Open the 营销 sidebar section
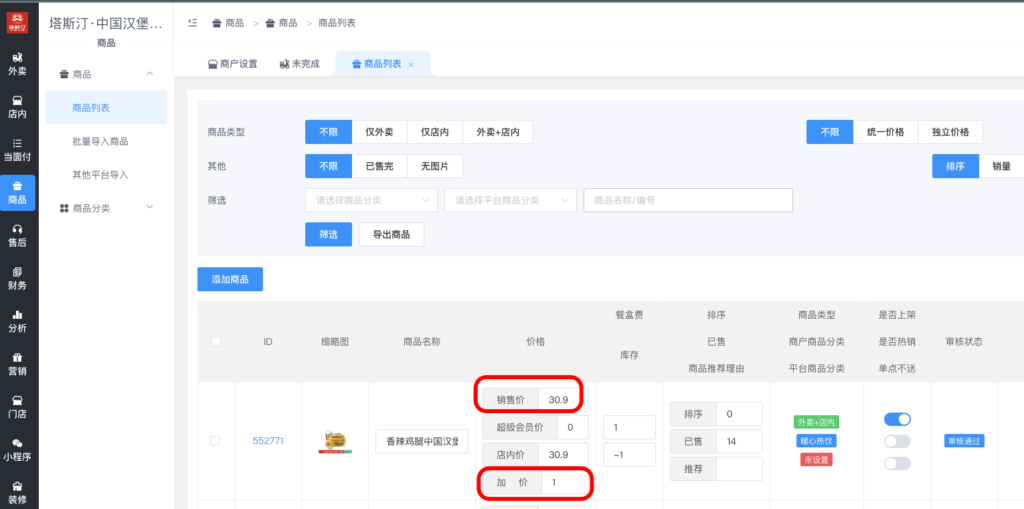The height and width of the screenshot is (509, 1024). click(x=18, y=364)
